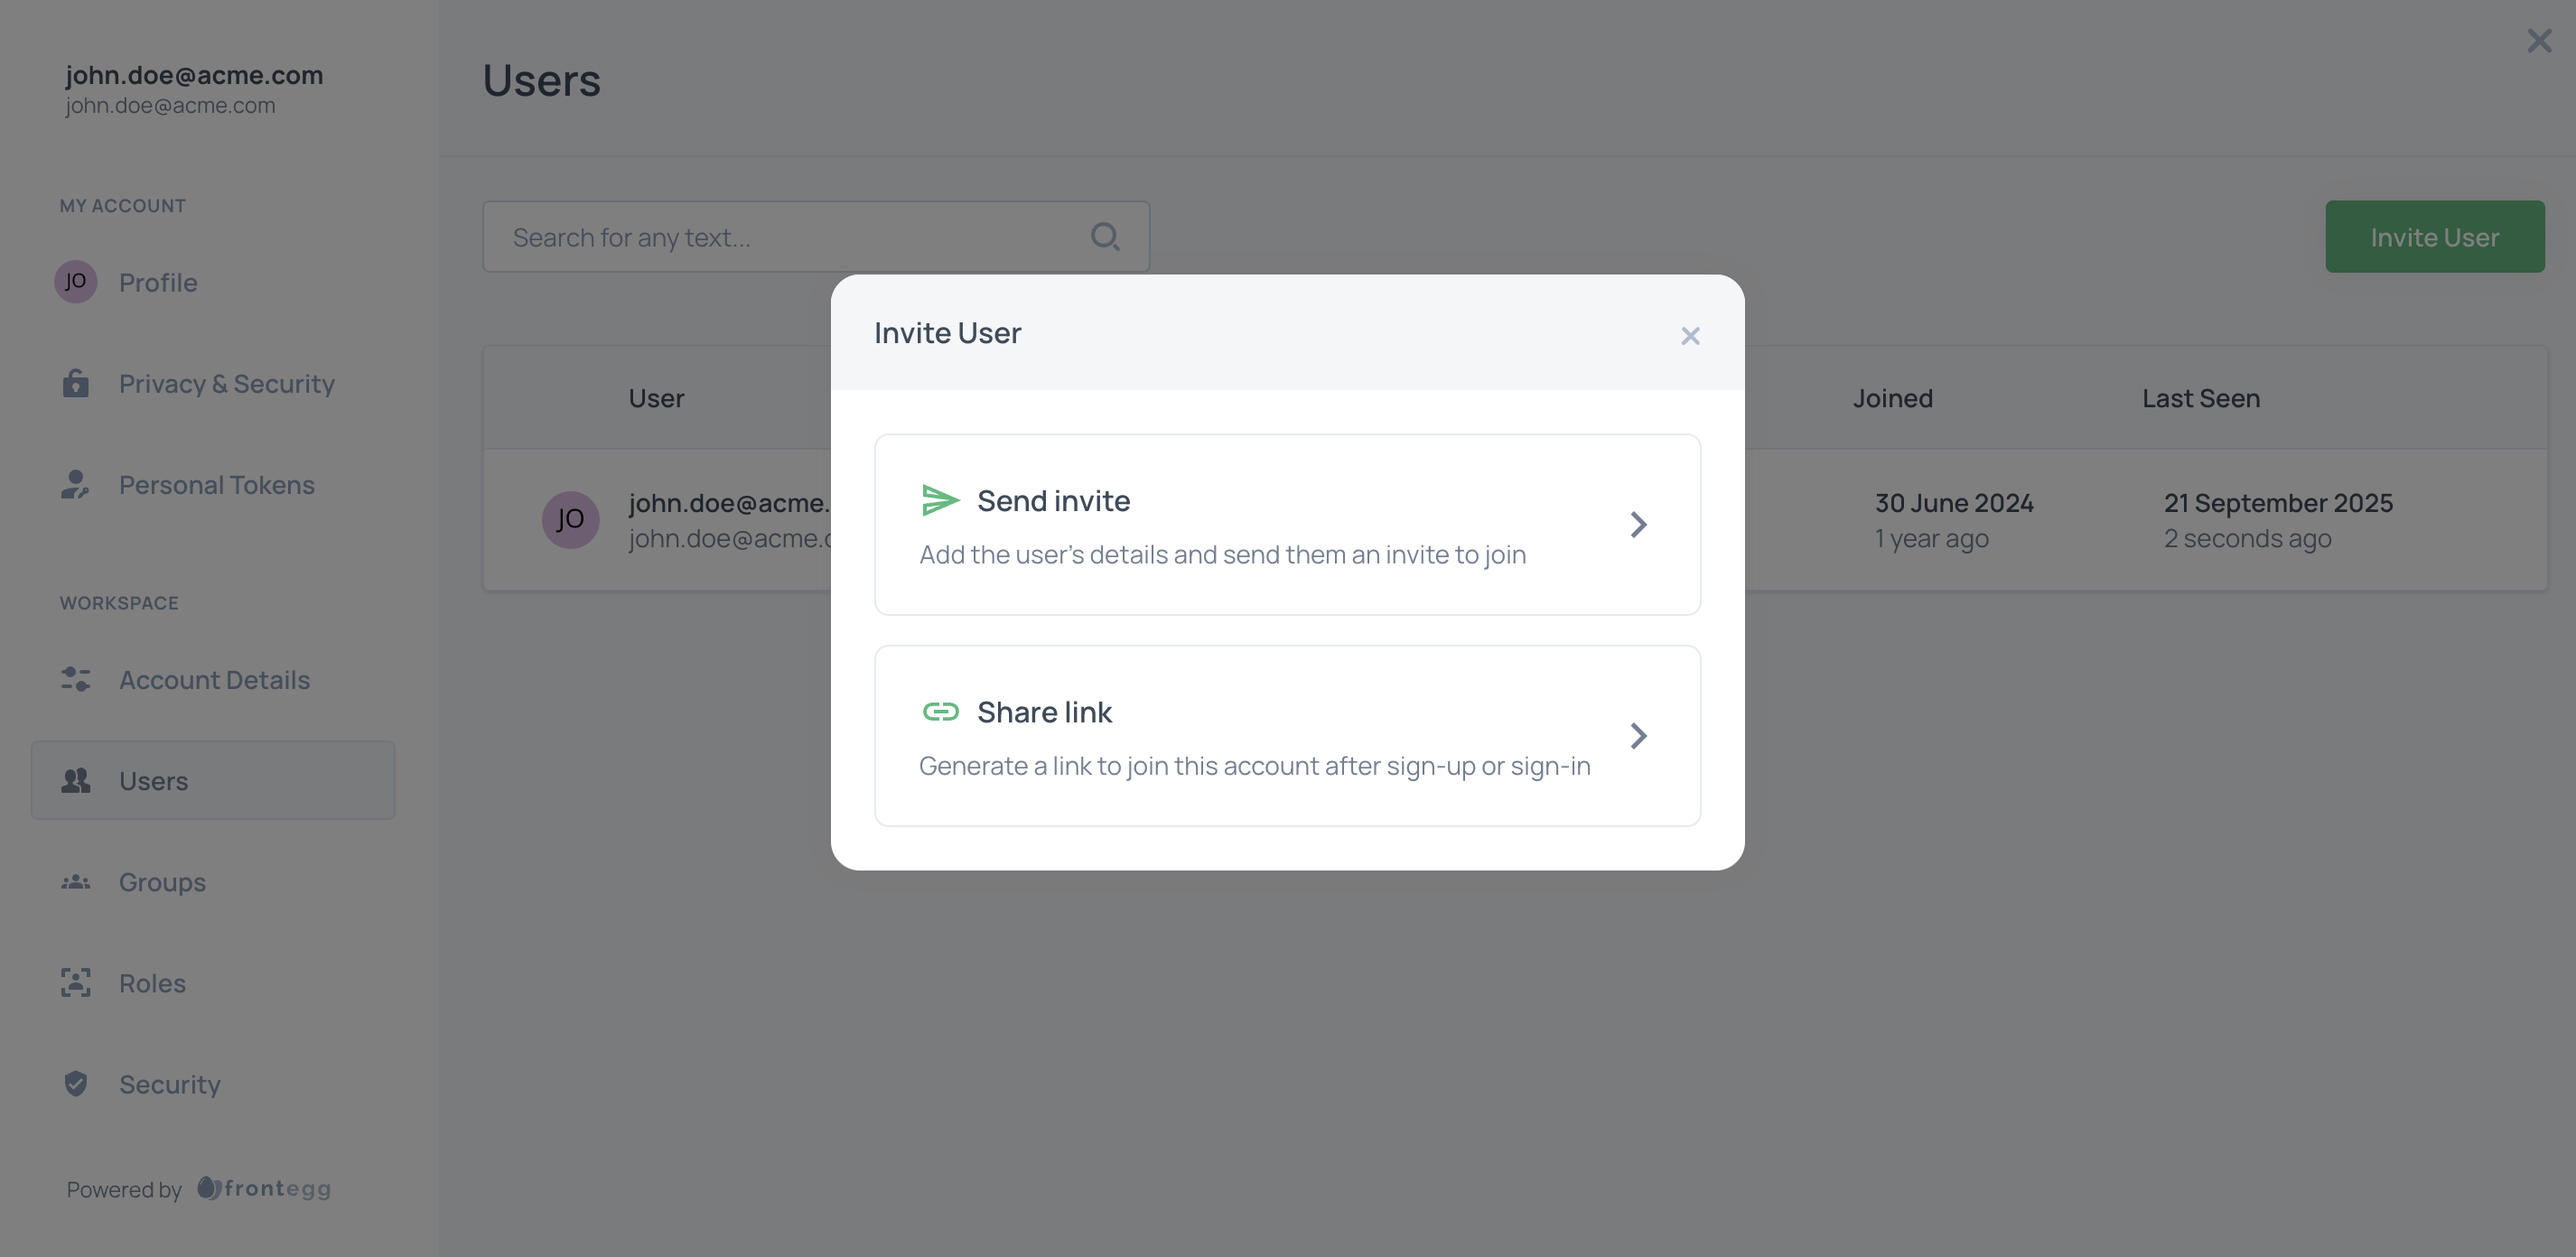Click the Personal Tokens icon
Screen dimensions: 2576x1257
pyautogui.click(x=75, y=485)
